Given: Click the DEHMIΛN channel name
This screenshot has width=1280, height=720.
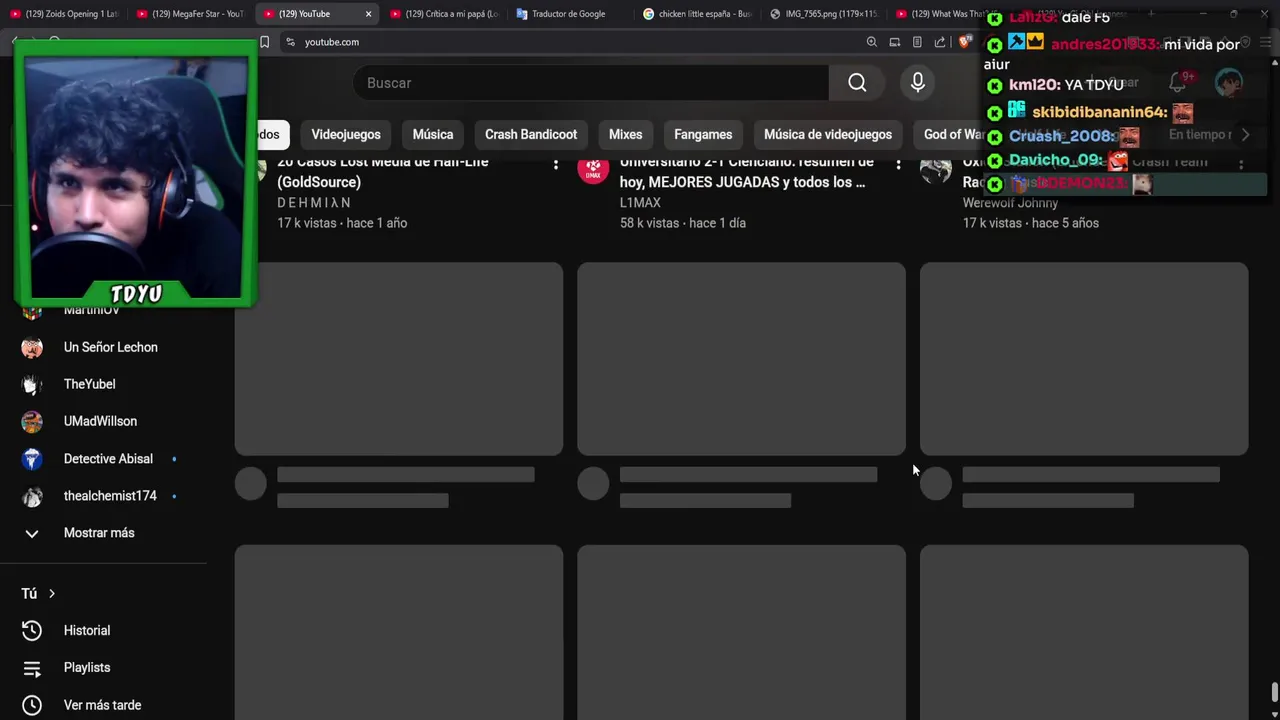Looking at the screenshot, I should coord(314,203).
